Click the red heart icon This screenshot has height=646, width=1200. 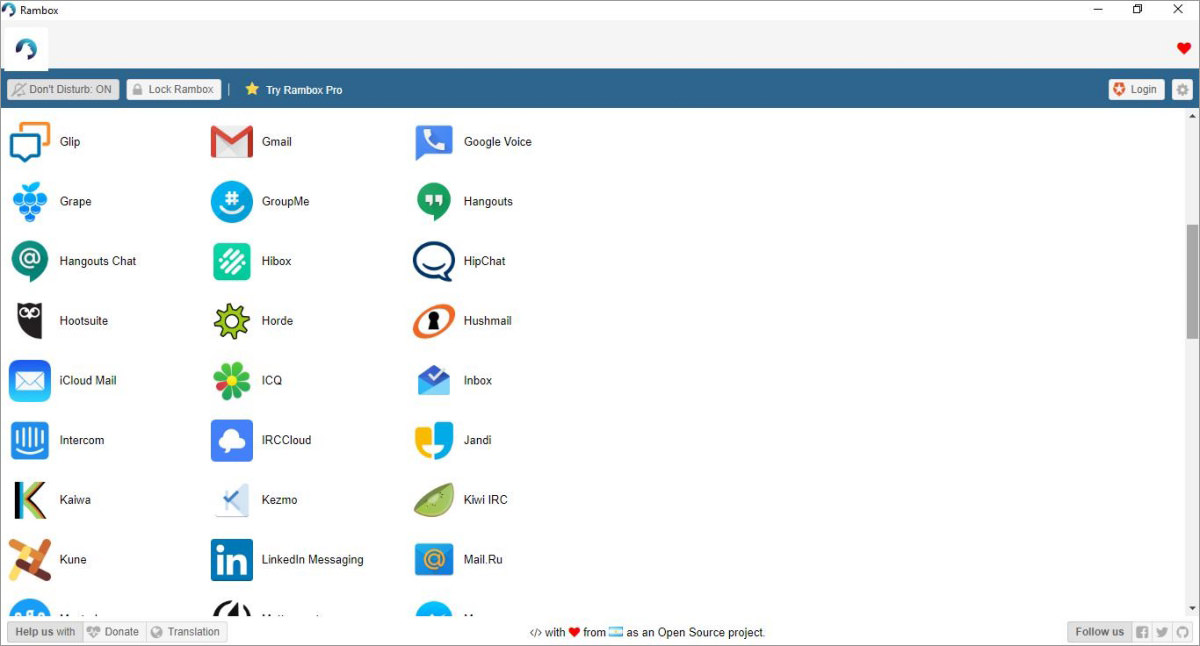(x=1184, y=48)
